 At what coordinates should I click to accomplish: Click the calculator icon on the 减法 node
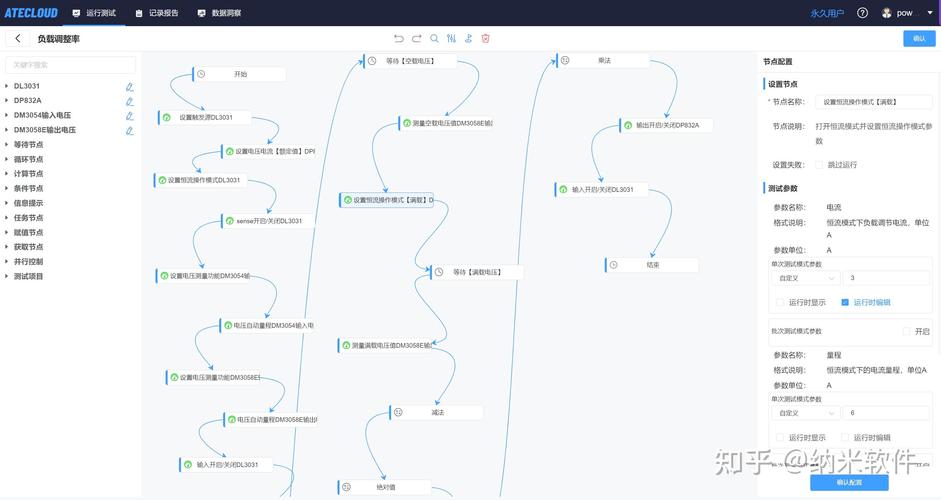click(x=398, y=412)
